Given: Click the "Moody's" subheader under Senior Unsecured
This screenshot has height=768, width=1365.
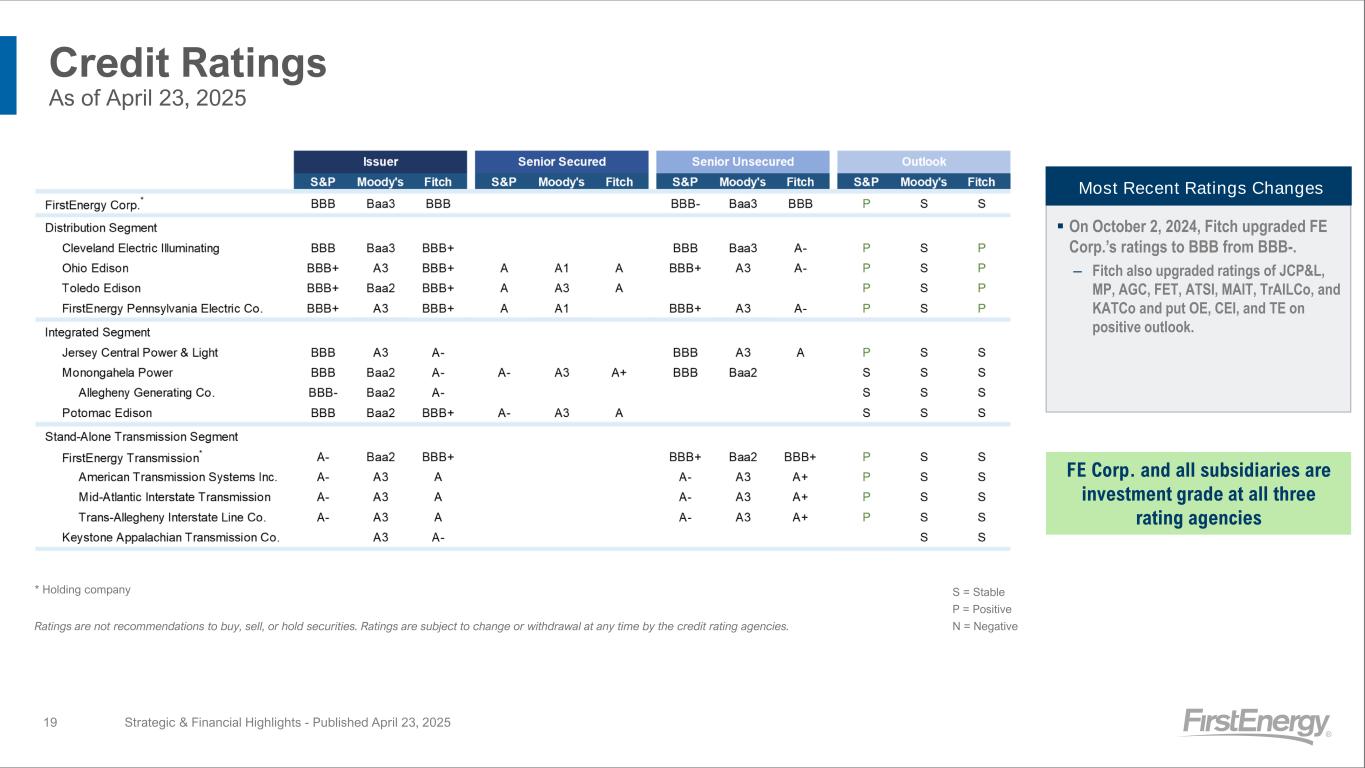Looking at the screenshot, I should 742,182.
